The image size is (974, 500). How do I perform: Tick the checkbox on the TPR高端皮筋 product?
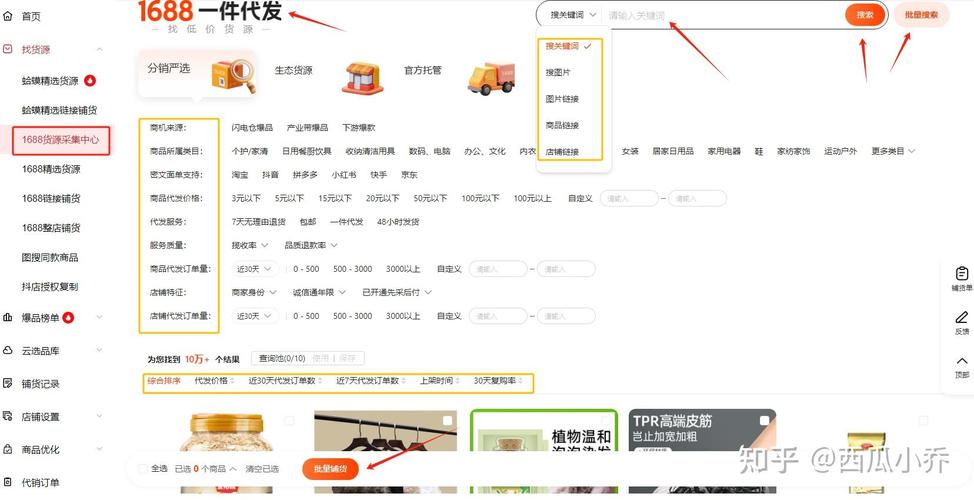click(764, 421)
